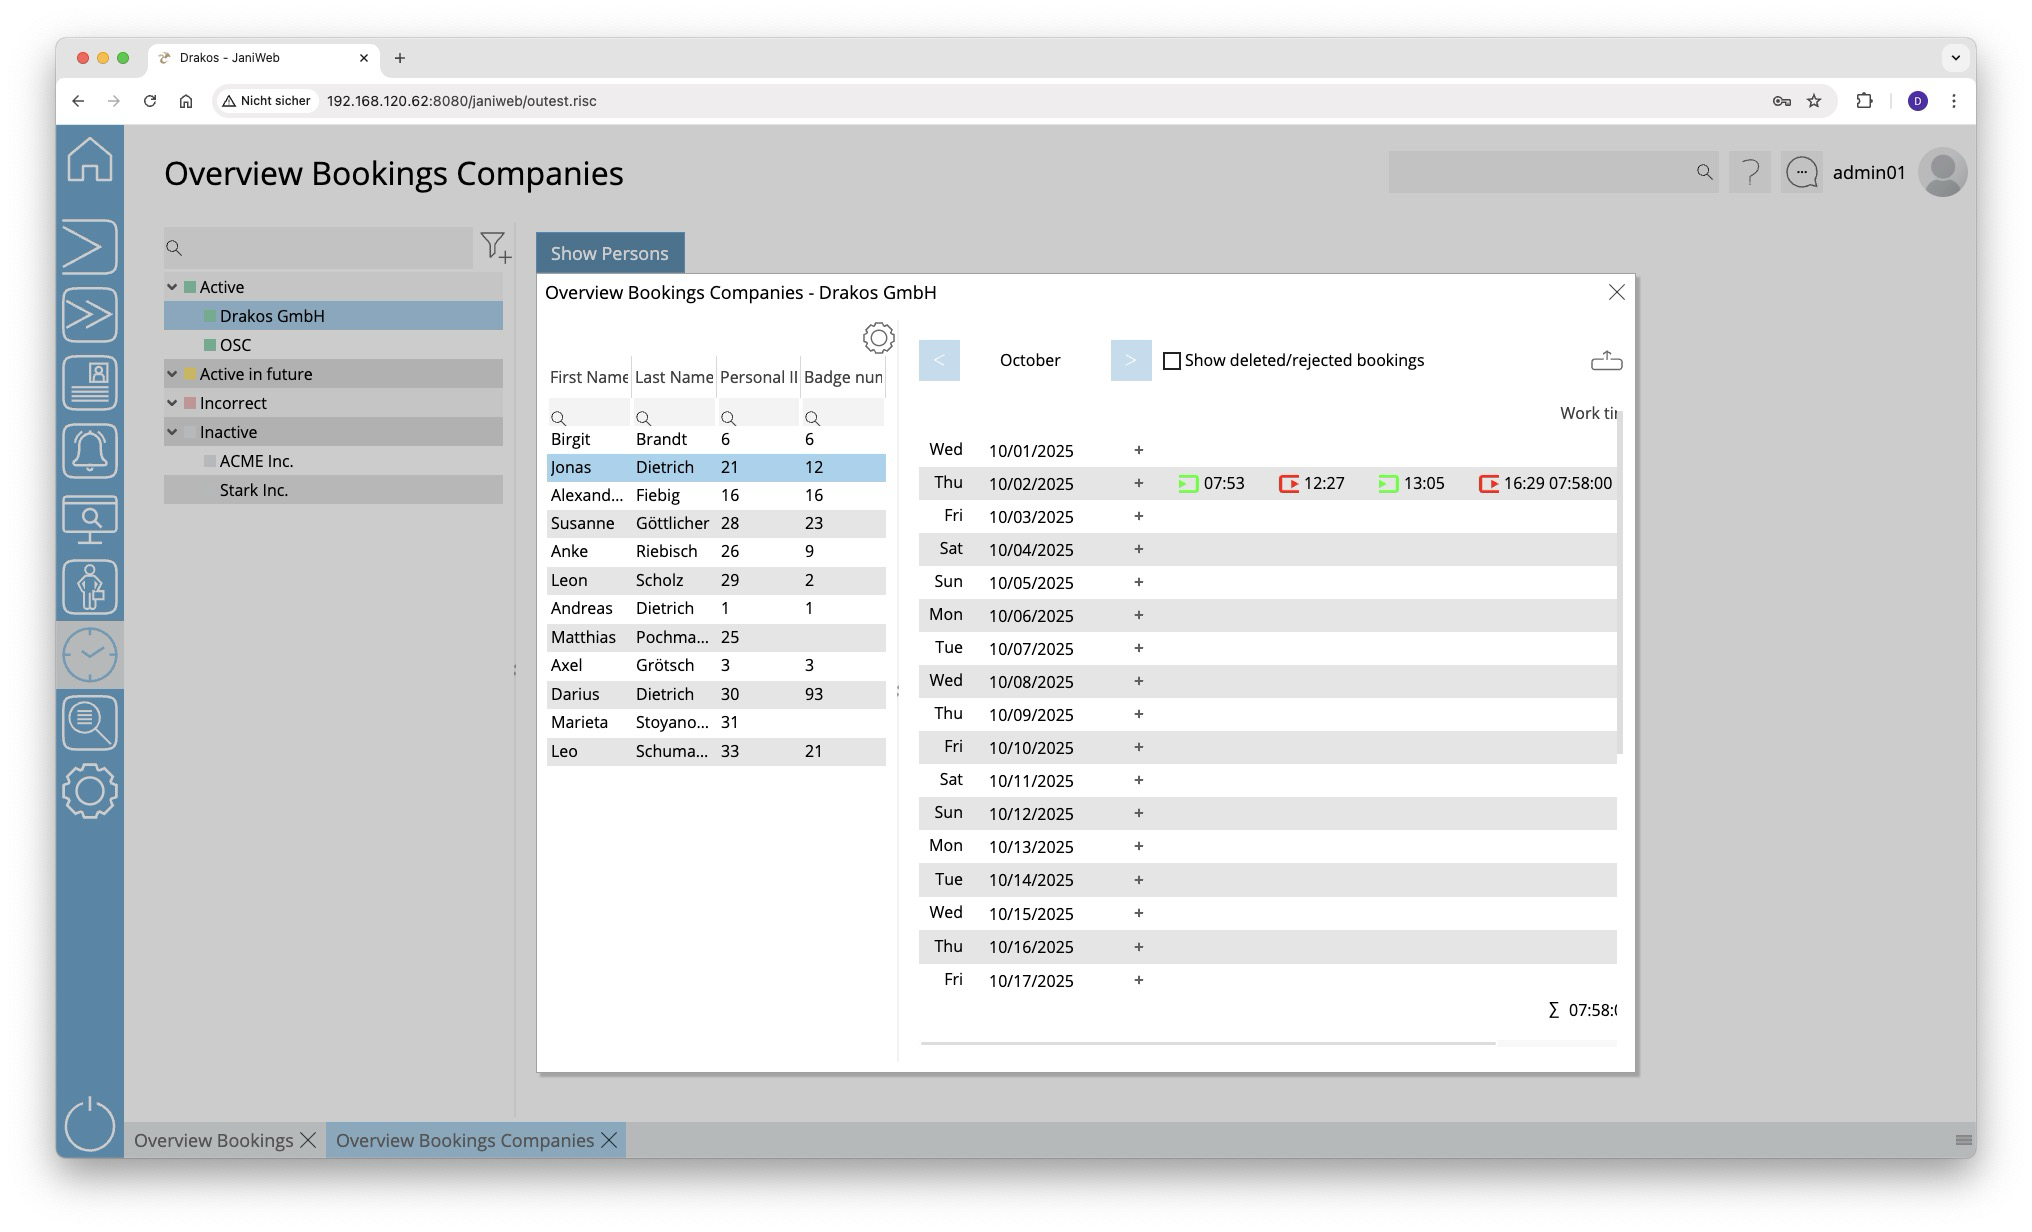Collapse the Active tree group
Screen dimensions: 2032x1232
point(172,287)
